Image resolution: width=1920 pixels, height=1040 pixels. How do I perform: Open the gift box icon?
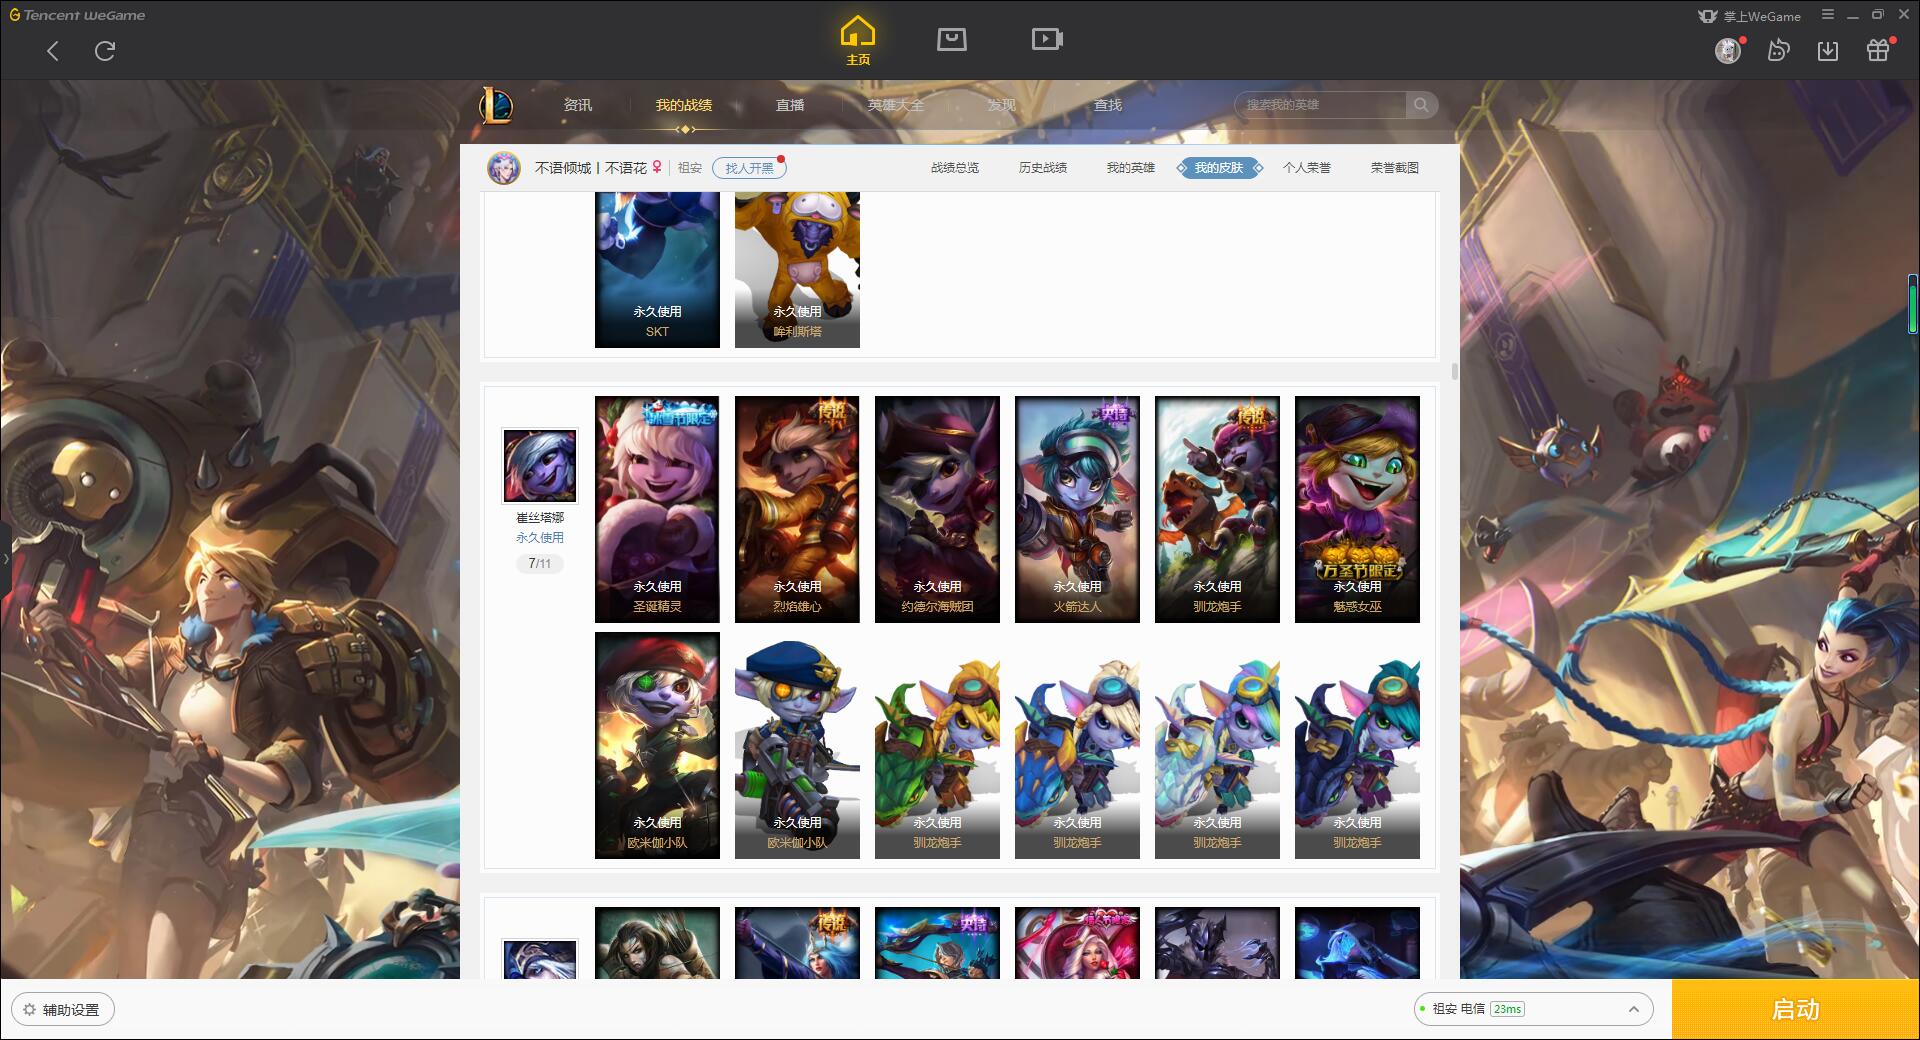point(1878,50)
